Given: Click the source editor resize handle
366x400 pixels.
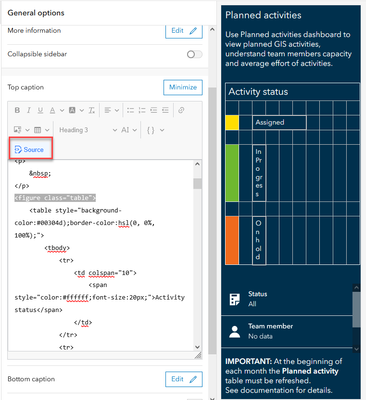Looking at the screenshot, I should (198, 356).
